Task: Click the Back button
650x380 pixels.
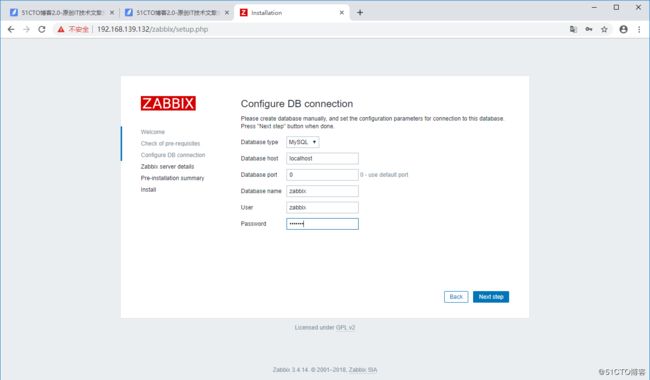Action: (x=456, y=297)
